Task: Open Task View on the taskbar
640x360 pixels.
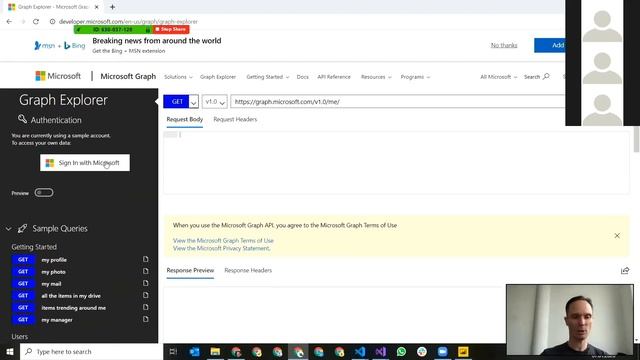Action: pyautogui.click(x=173, y=351)
